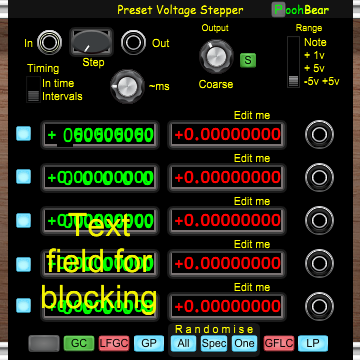Edit fourth row red value field

227,263
